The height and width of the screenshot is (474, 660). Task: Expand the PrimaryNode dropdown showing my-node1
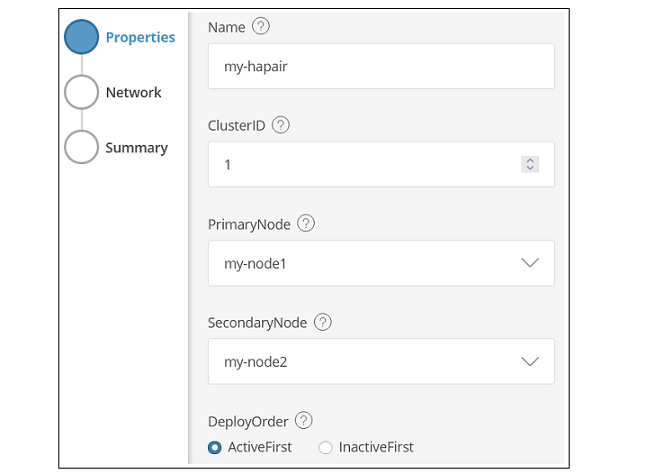point(381,263)
